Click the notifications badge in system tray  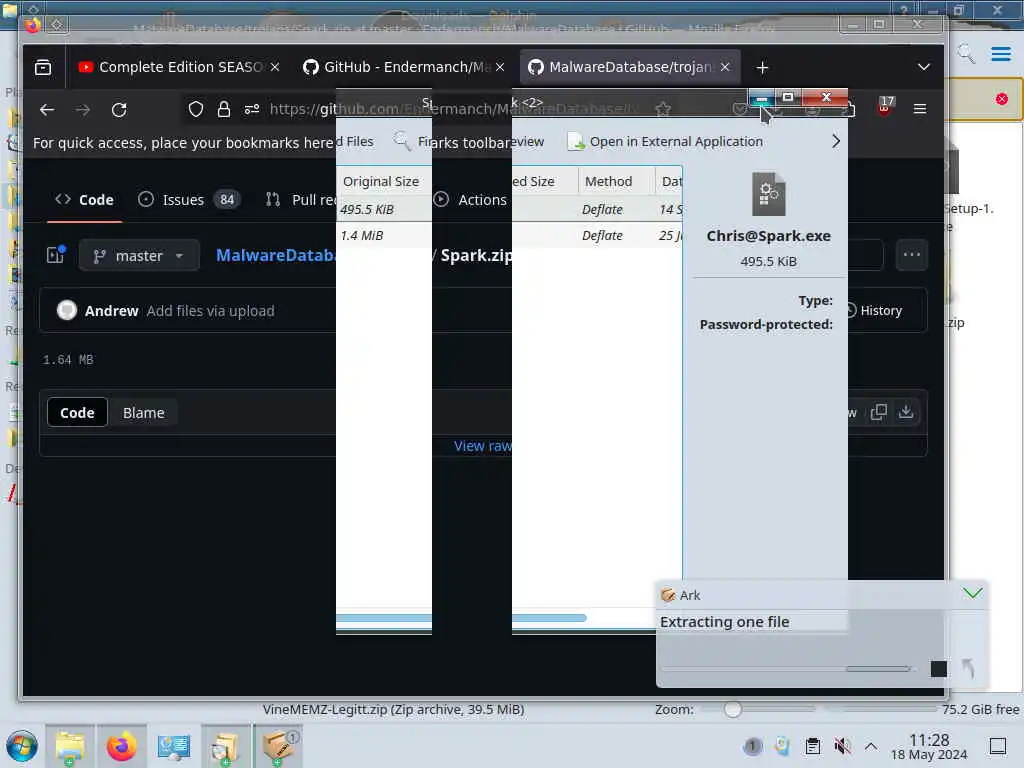click(752, 746)
